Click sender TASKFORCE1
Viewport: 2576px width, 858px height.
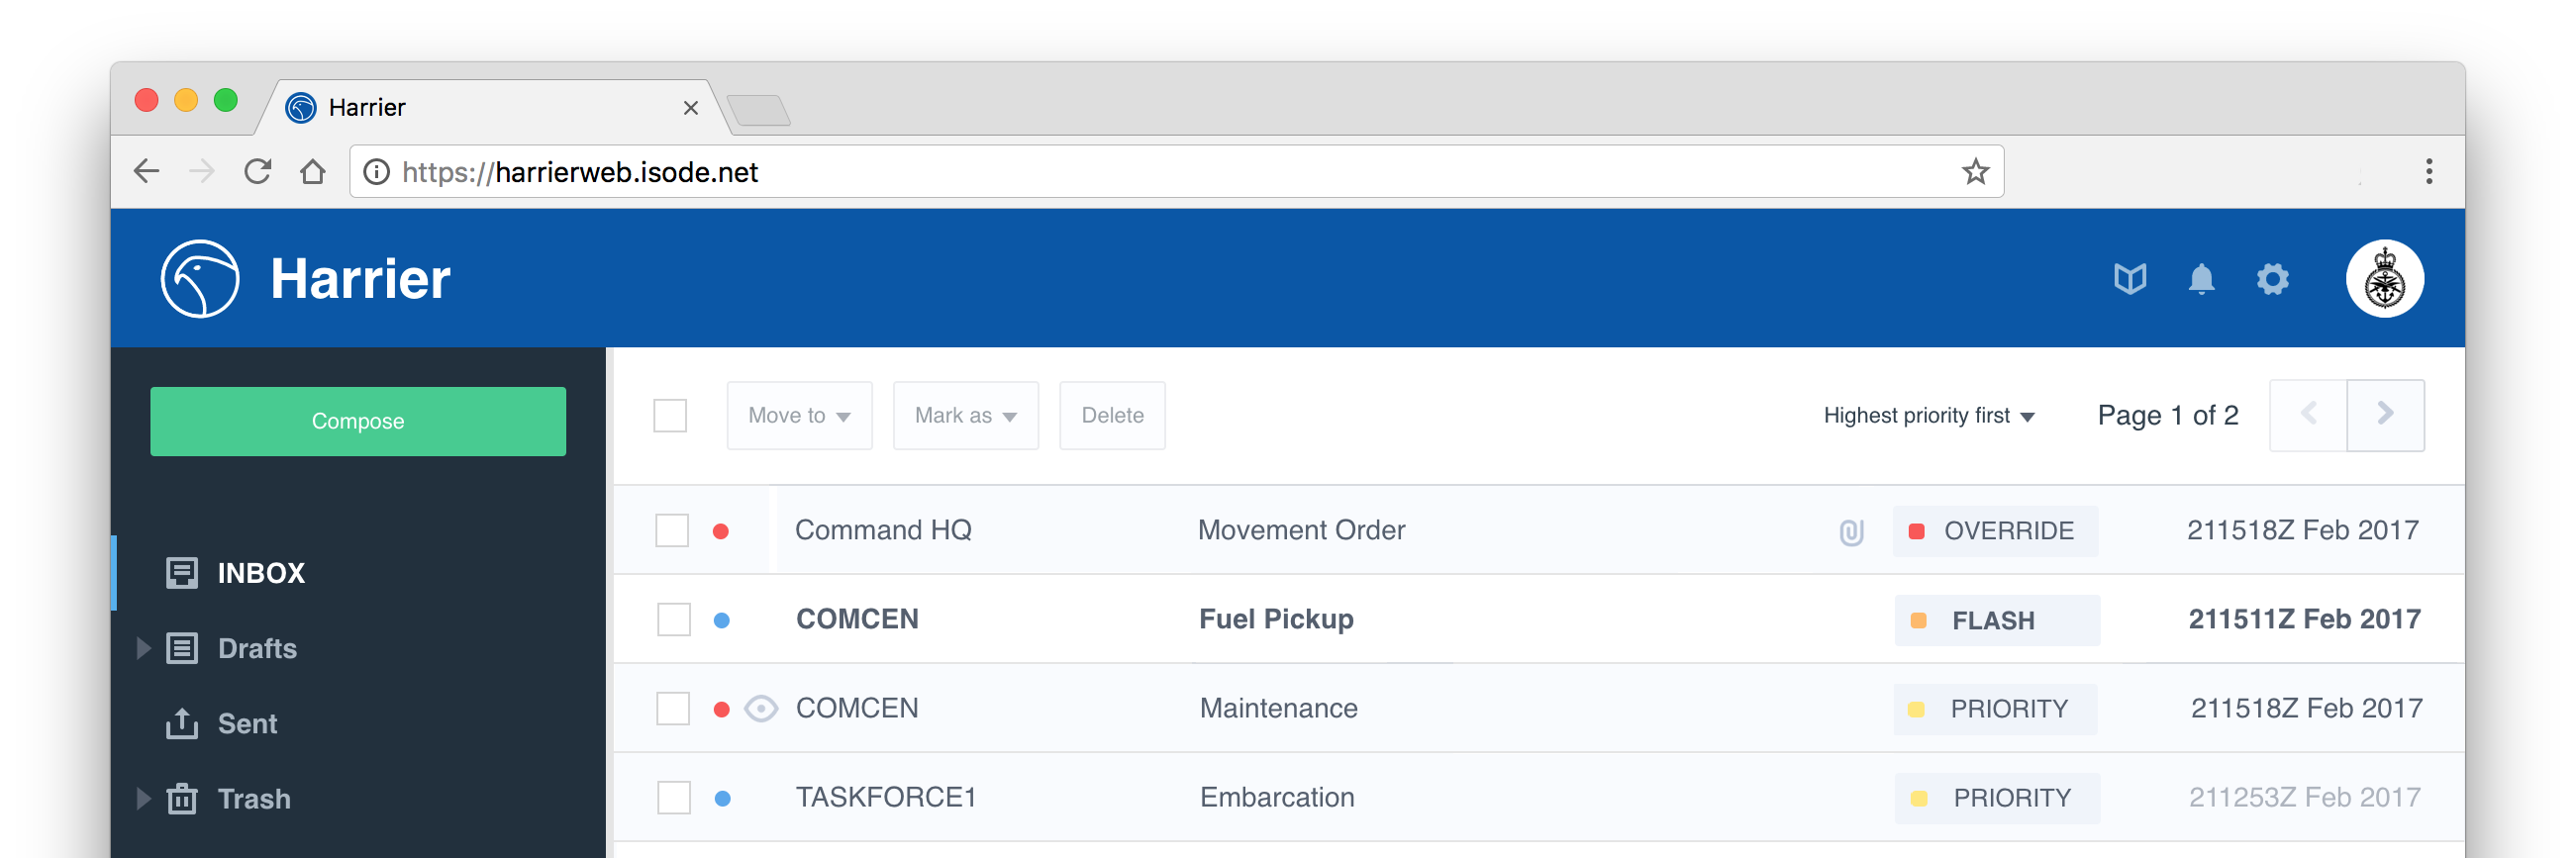pyautogui.click(x=885, y=797)
